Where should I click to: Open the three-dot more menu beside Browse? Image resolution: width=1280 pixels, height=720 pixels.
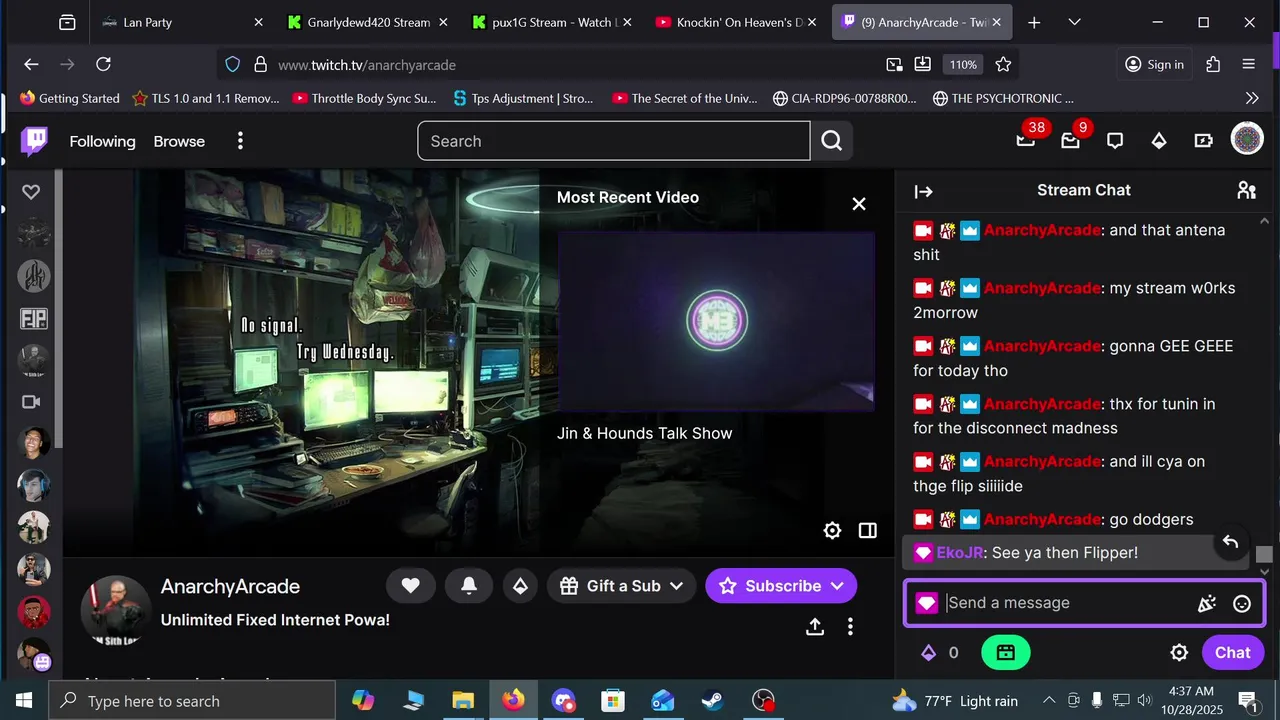pos(240,141)
